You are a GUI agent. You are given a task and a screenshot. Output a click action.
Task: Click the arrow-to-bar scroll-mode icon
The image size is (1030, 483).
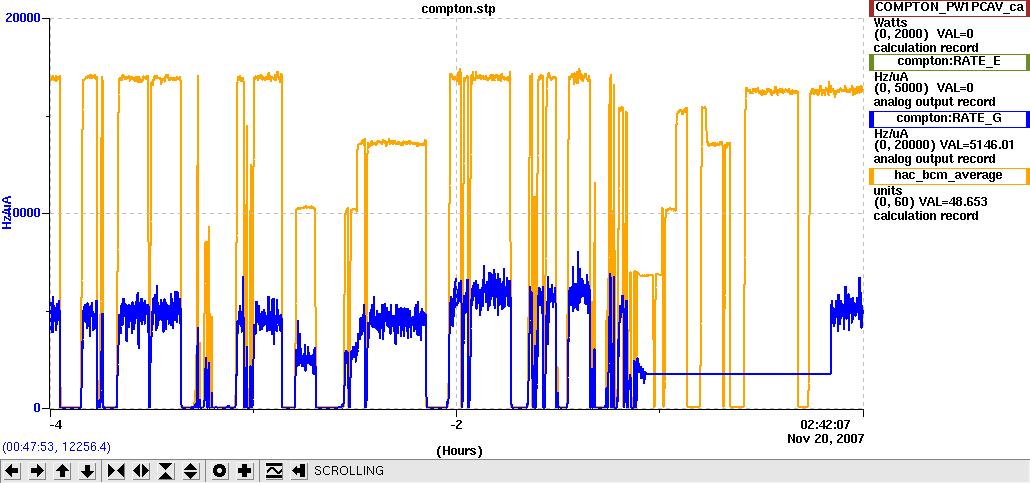299,471
